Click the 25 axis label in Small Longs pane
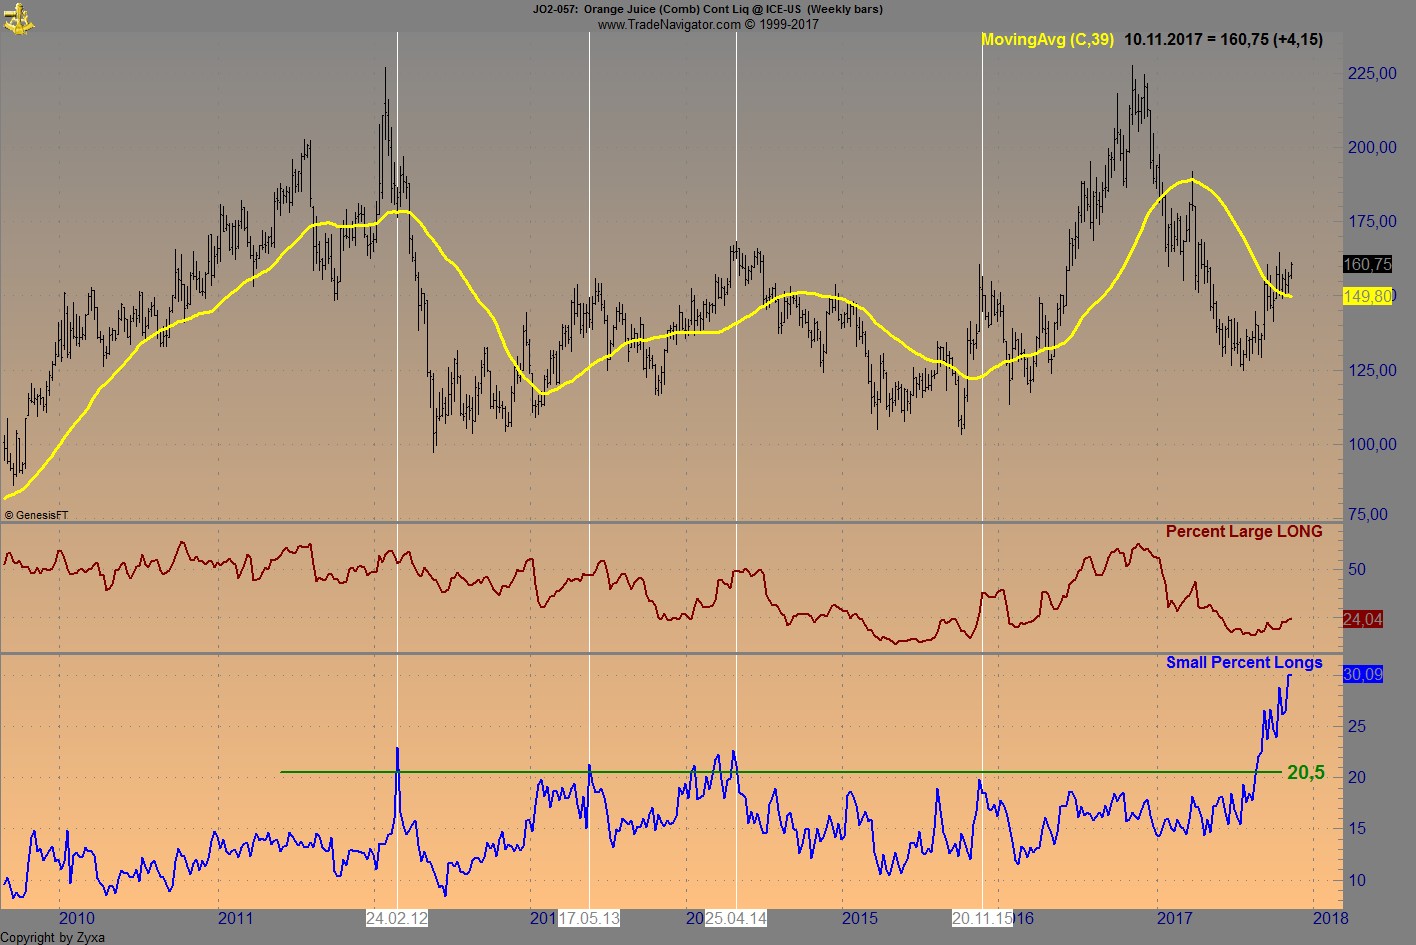The height and width of the screenshot is (945, 1416). pos(1356,726)
